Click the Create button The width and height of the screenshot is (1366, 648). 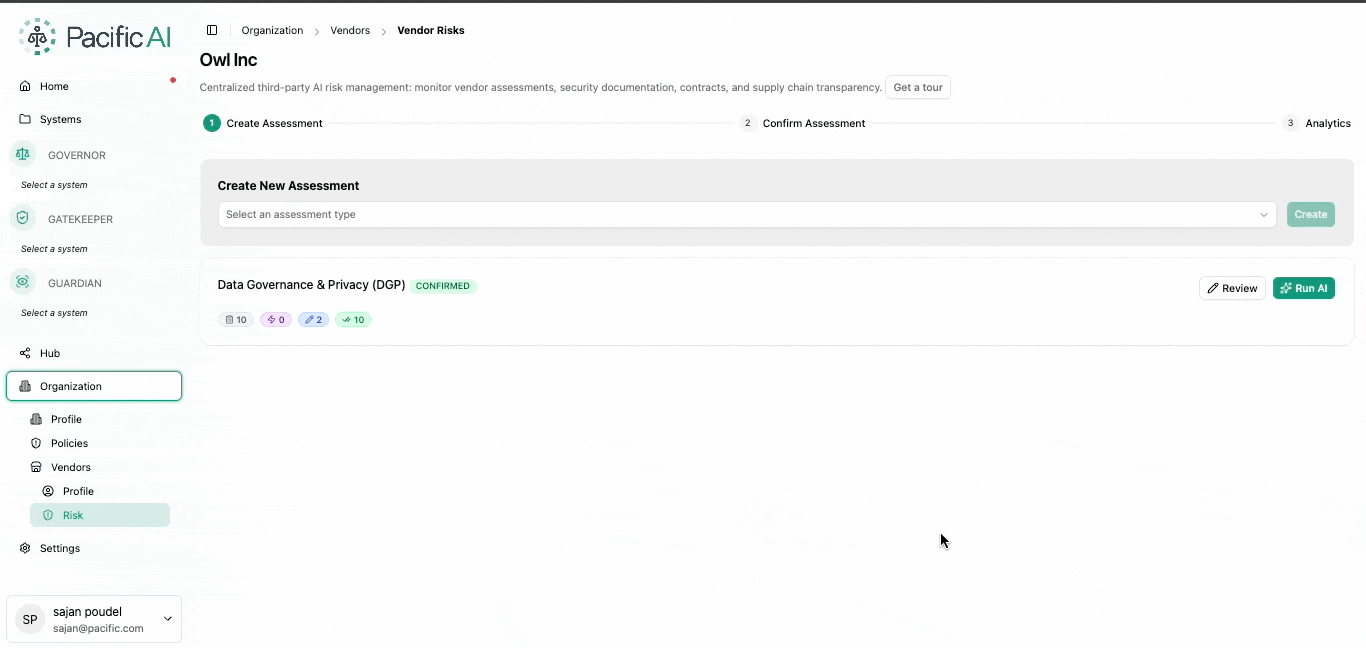[1311, 214]
